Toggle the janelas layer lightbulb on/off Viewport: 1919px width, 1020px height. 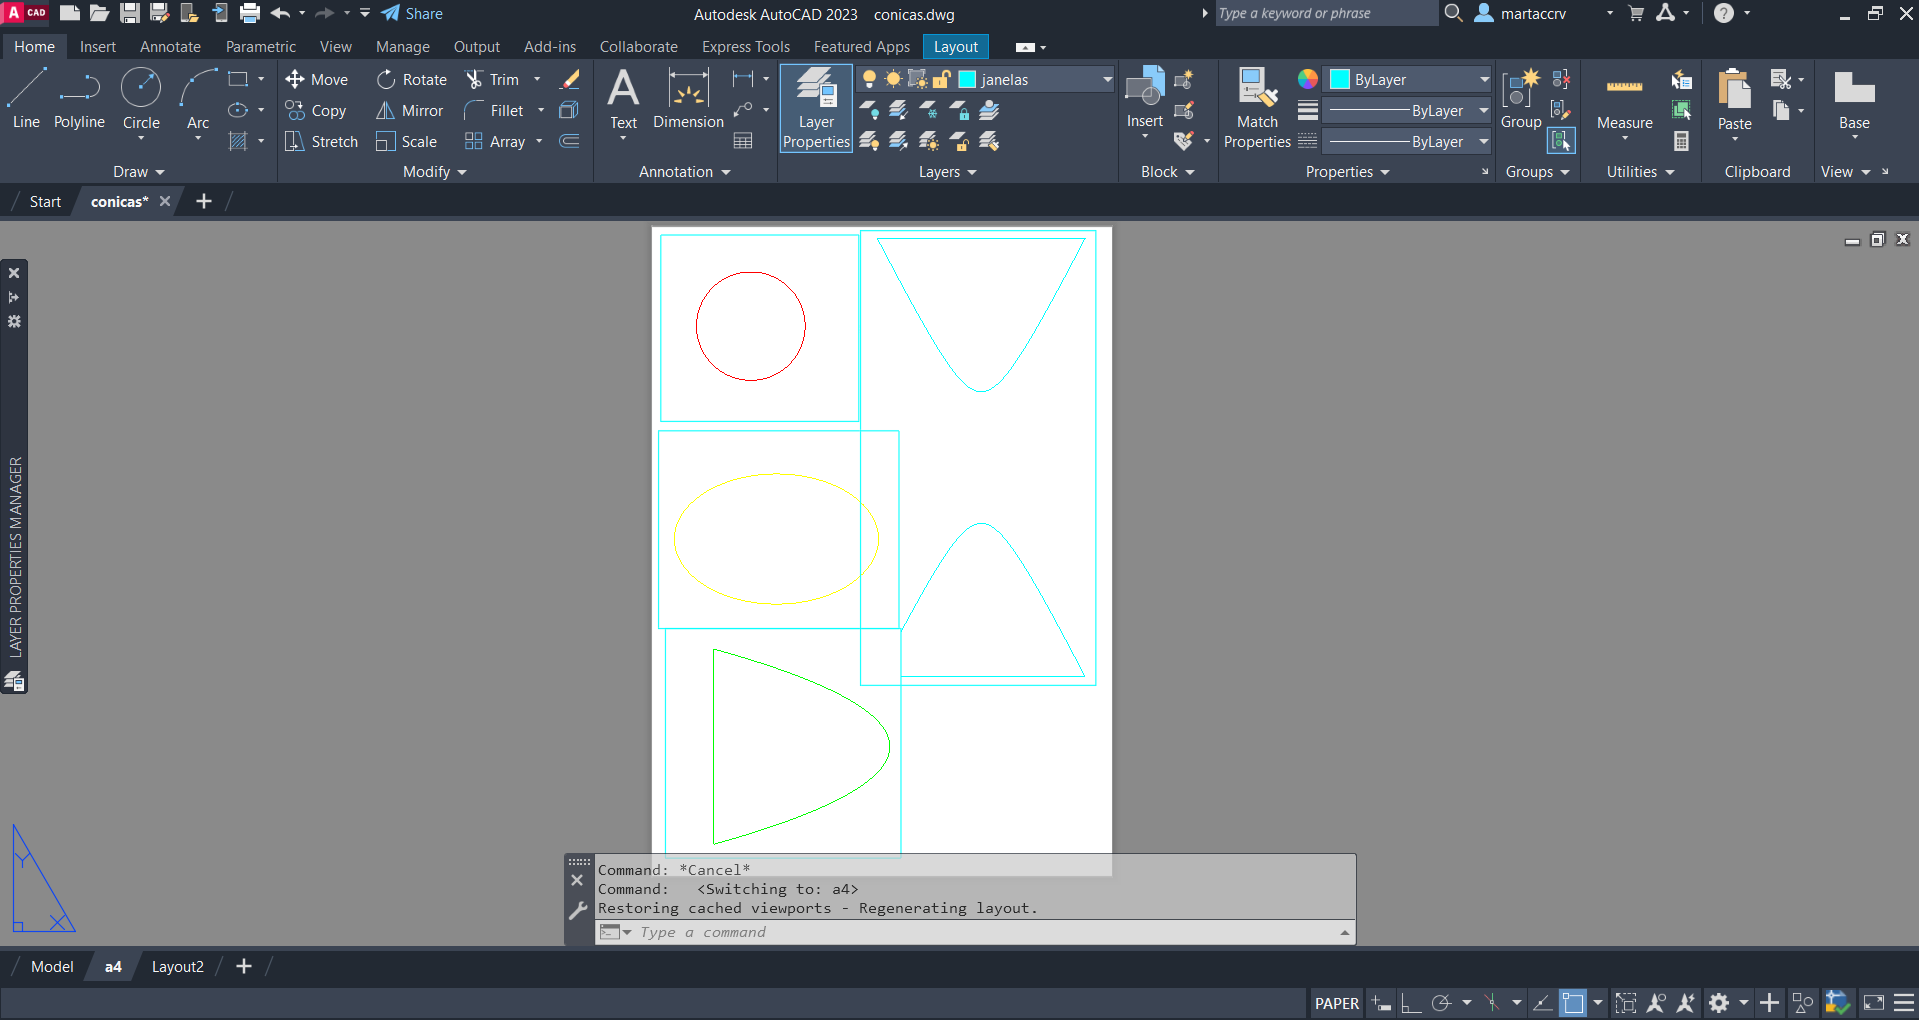click(x=869, y=80)
